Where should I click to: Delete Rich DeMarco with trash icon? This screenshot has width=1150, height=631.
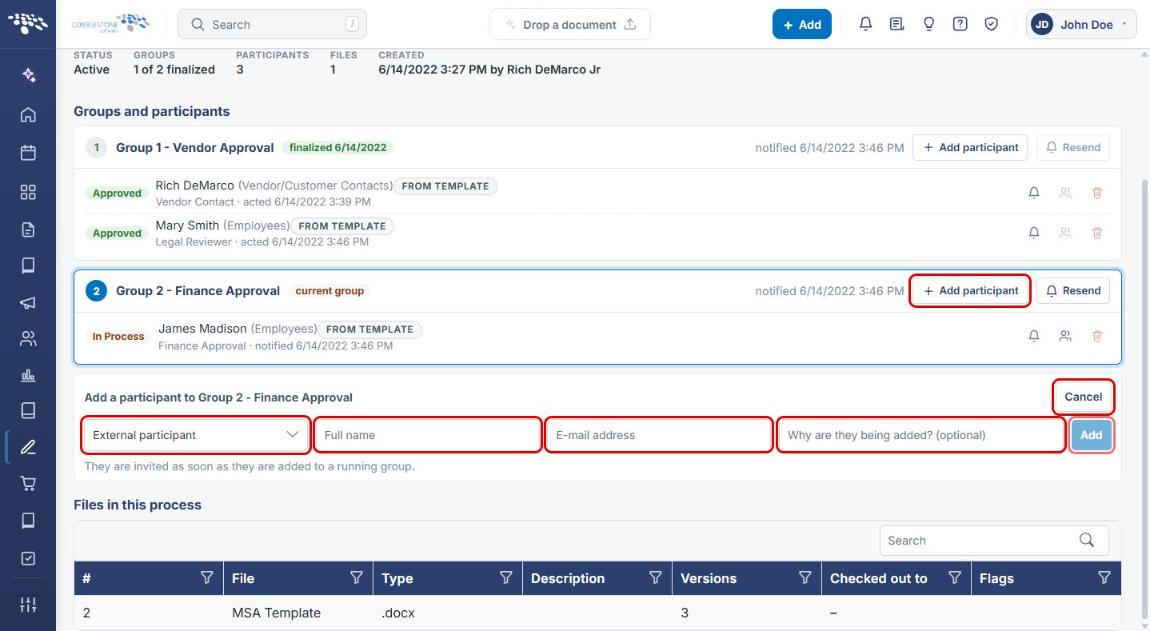click(1097, 193)
